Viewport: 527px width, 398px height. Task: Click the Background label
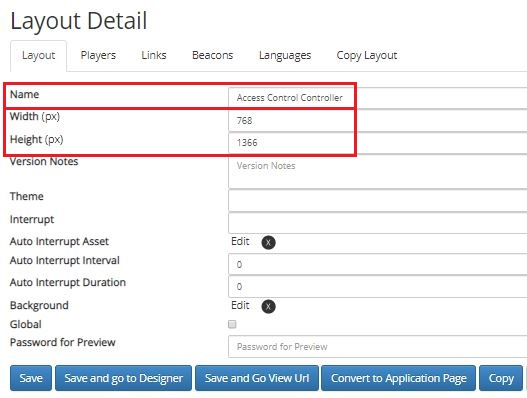click(x=39, y=305)
